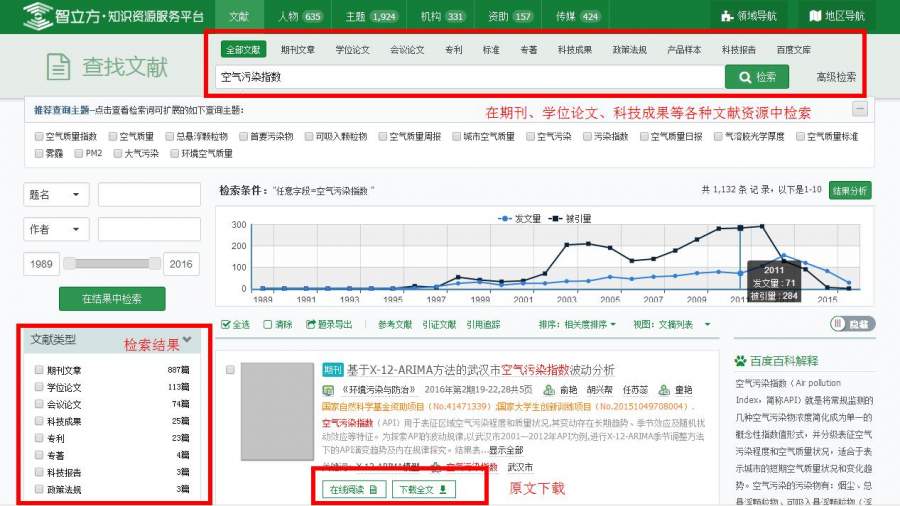The height and width of the screenshot is (506, 900).
Task: Click the journal link 《环境污染与防治》
Action: coord(378,390)
